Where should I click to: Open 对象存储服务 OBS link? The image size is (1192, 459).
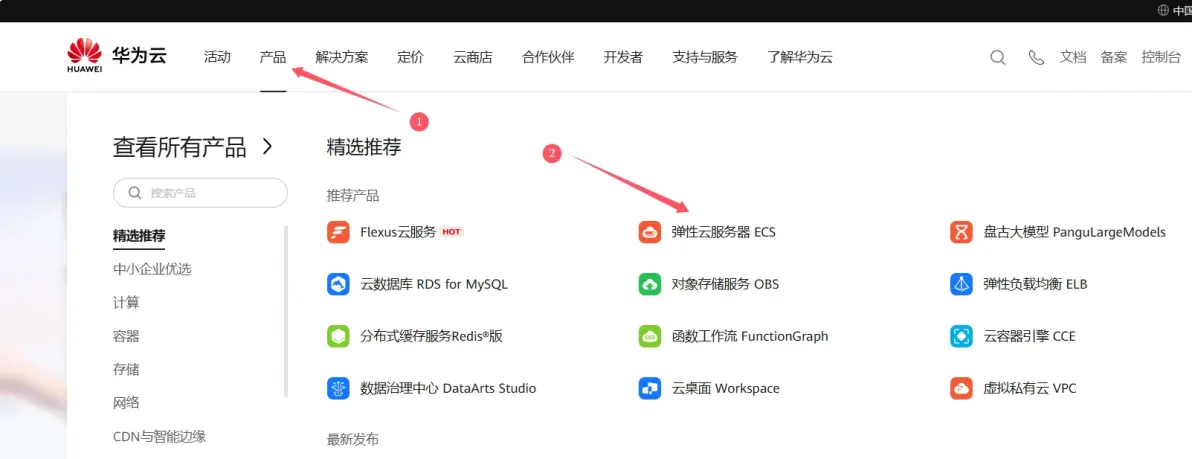click(x=725, y=284)
